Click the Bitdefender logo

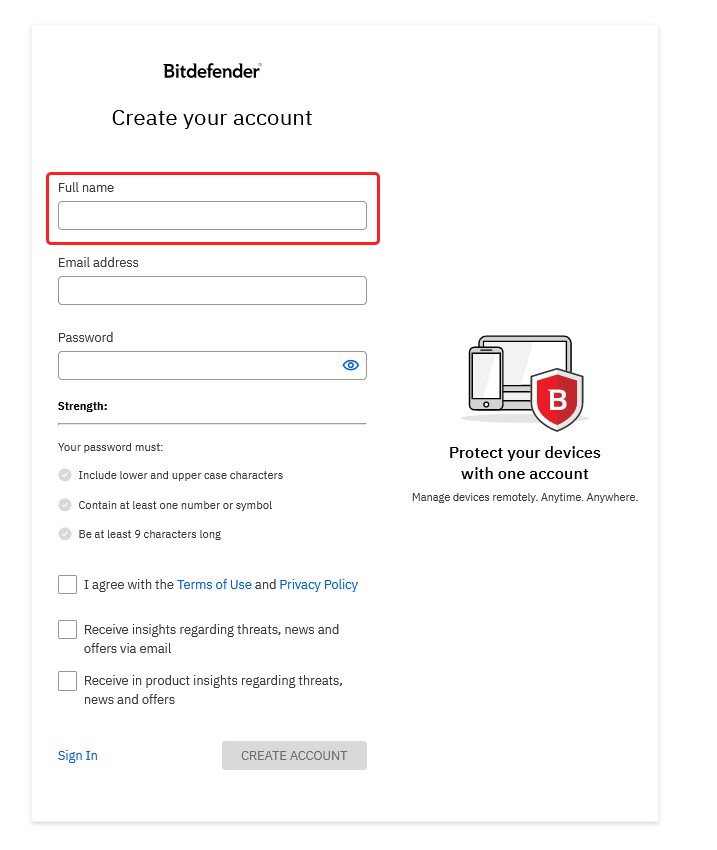[212, 71]
